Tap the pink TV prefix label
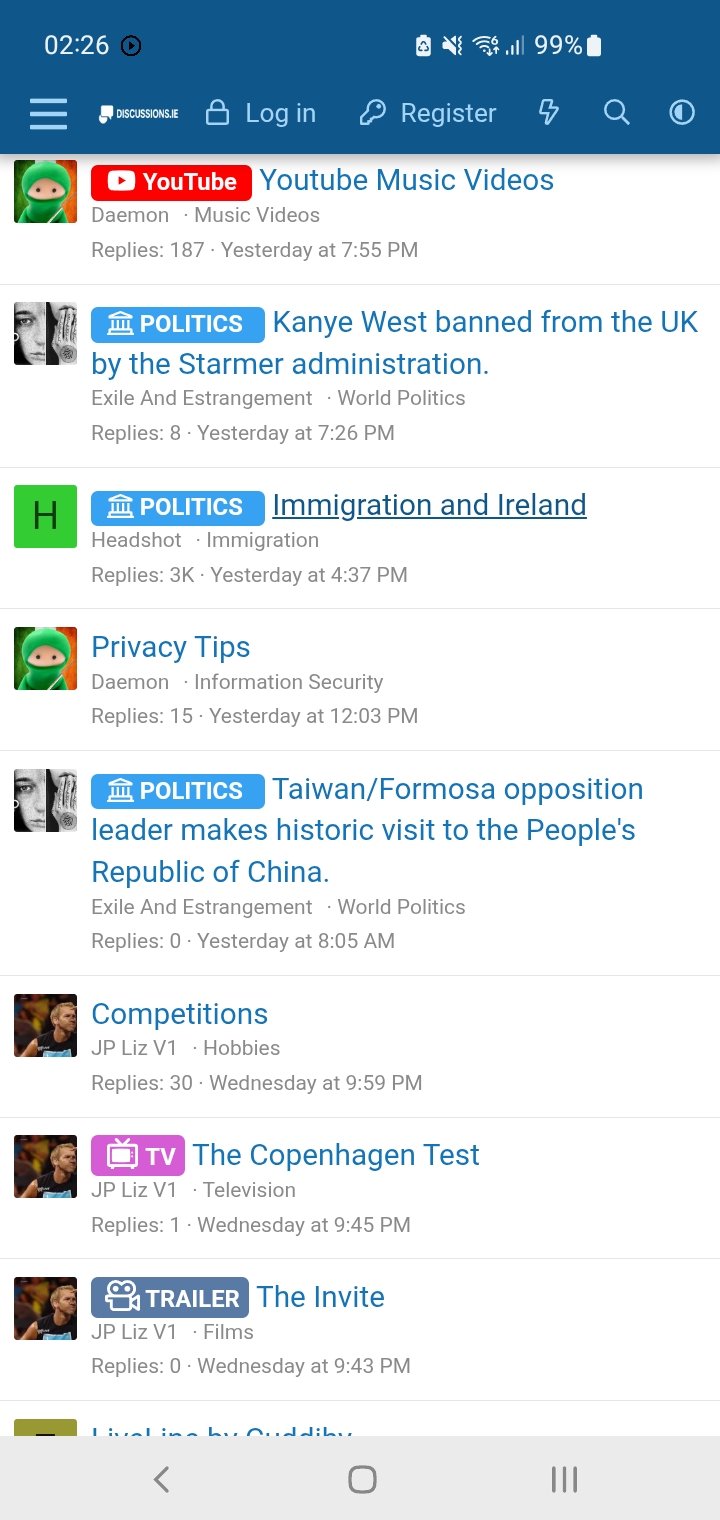Viewport: 720px width, 1520px height. (138, 1156)
